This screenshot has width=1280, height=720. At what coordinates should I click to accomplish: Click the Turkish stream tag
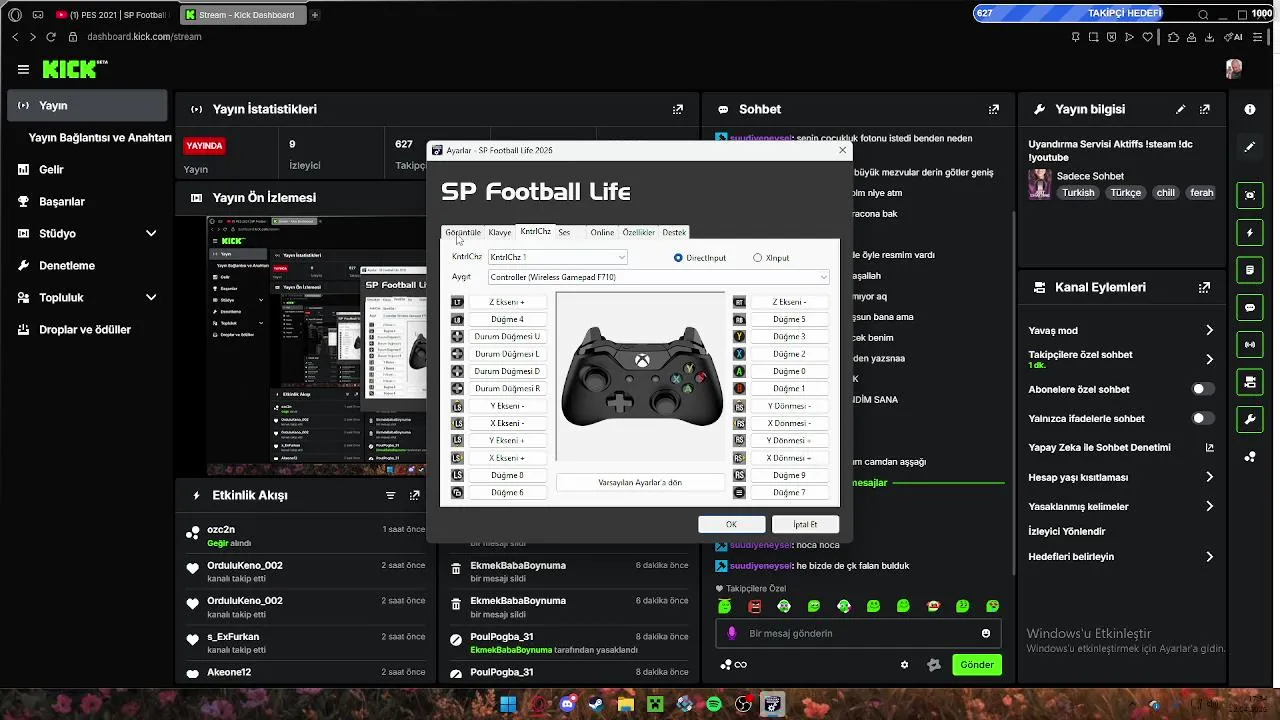[1078, 193]
